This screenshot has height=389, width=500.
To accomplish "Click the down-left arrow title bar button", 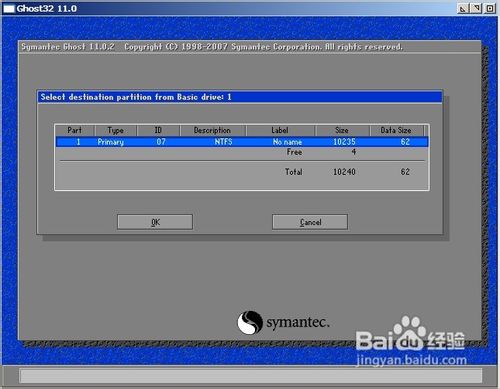I will (462, 8).
